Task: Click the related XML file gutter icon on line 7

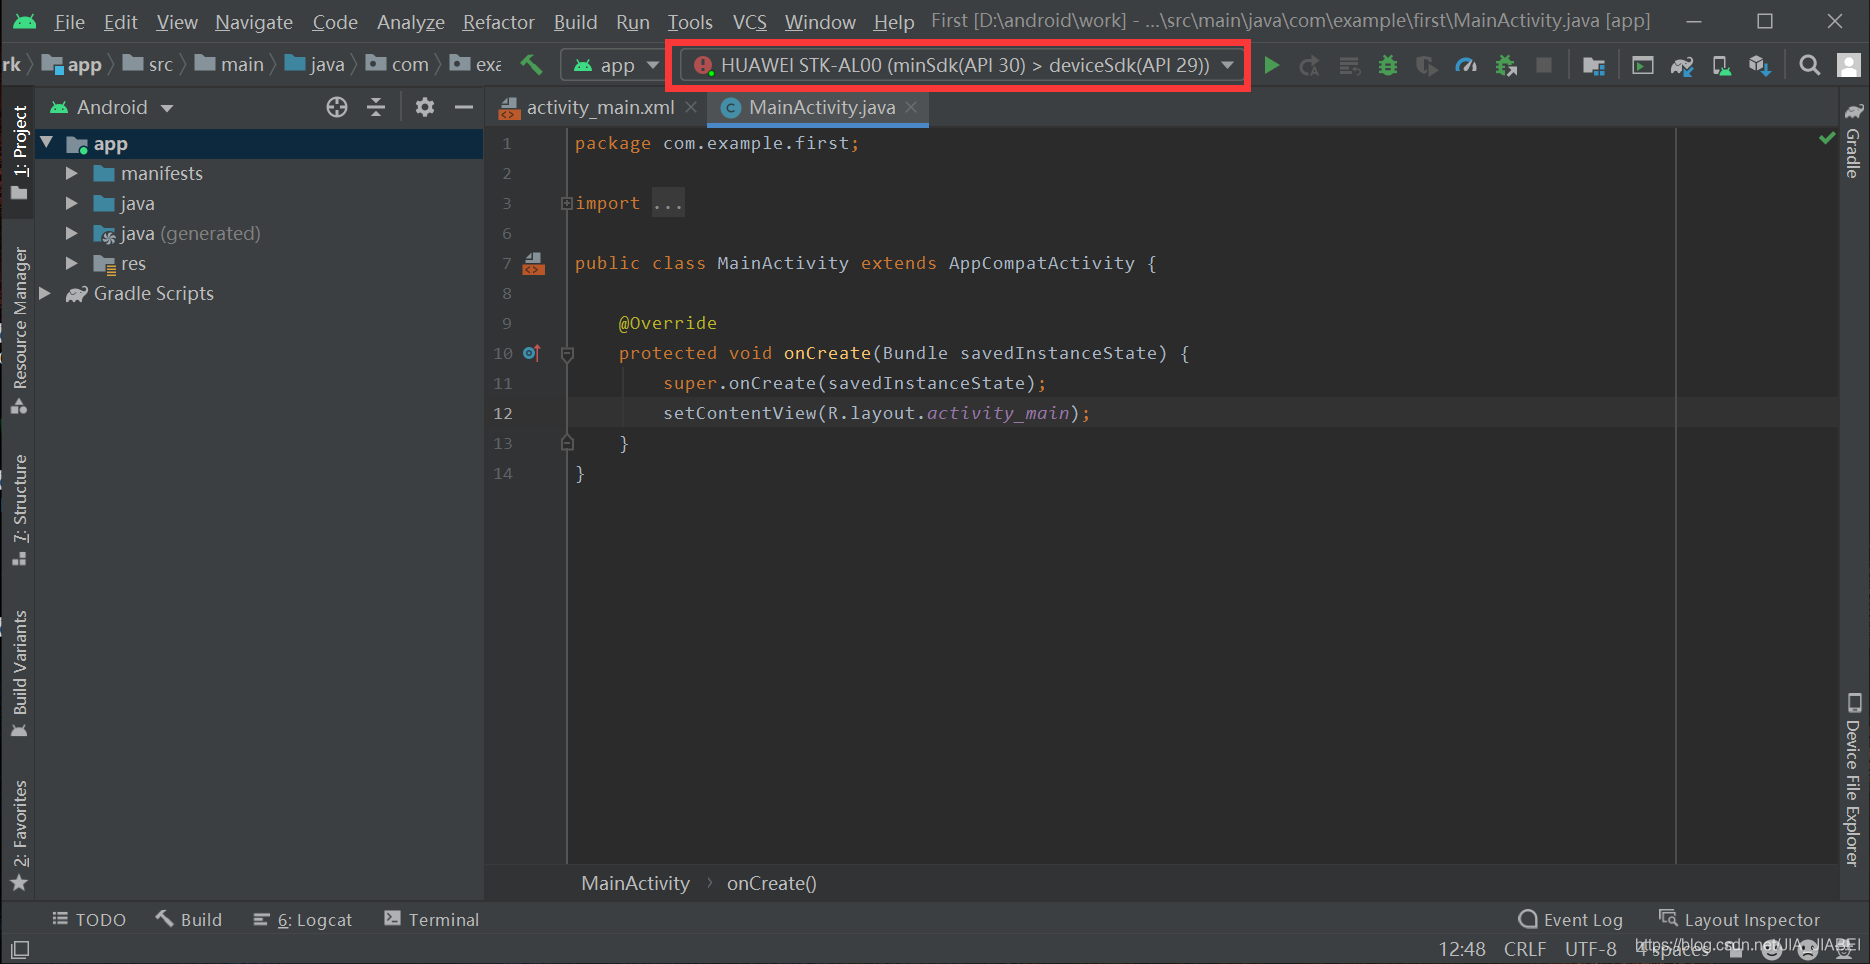Action: coord(534,264)
